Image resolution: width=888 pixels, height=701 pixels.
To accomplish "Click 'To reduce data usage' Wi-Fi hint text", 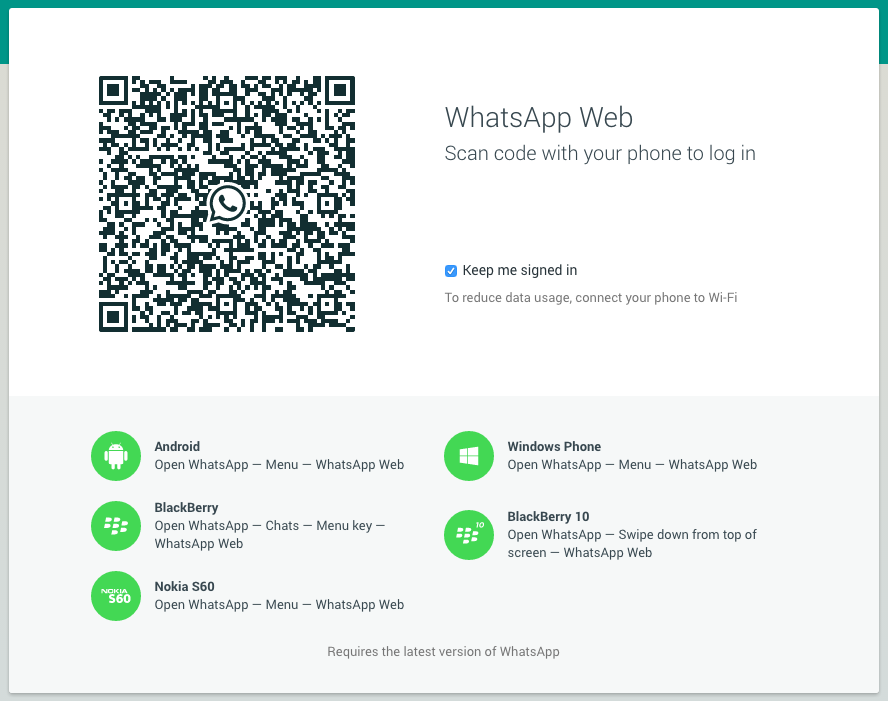I will (x=591, y=298).
